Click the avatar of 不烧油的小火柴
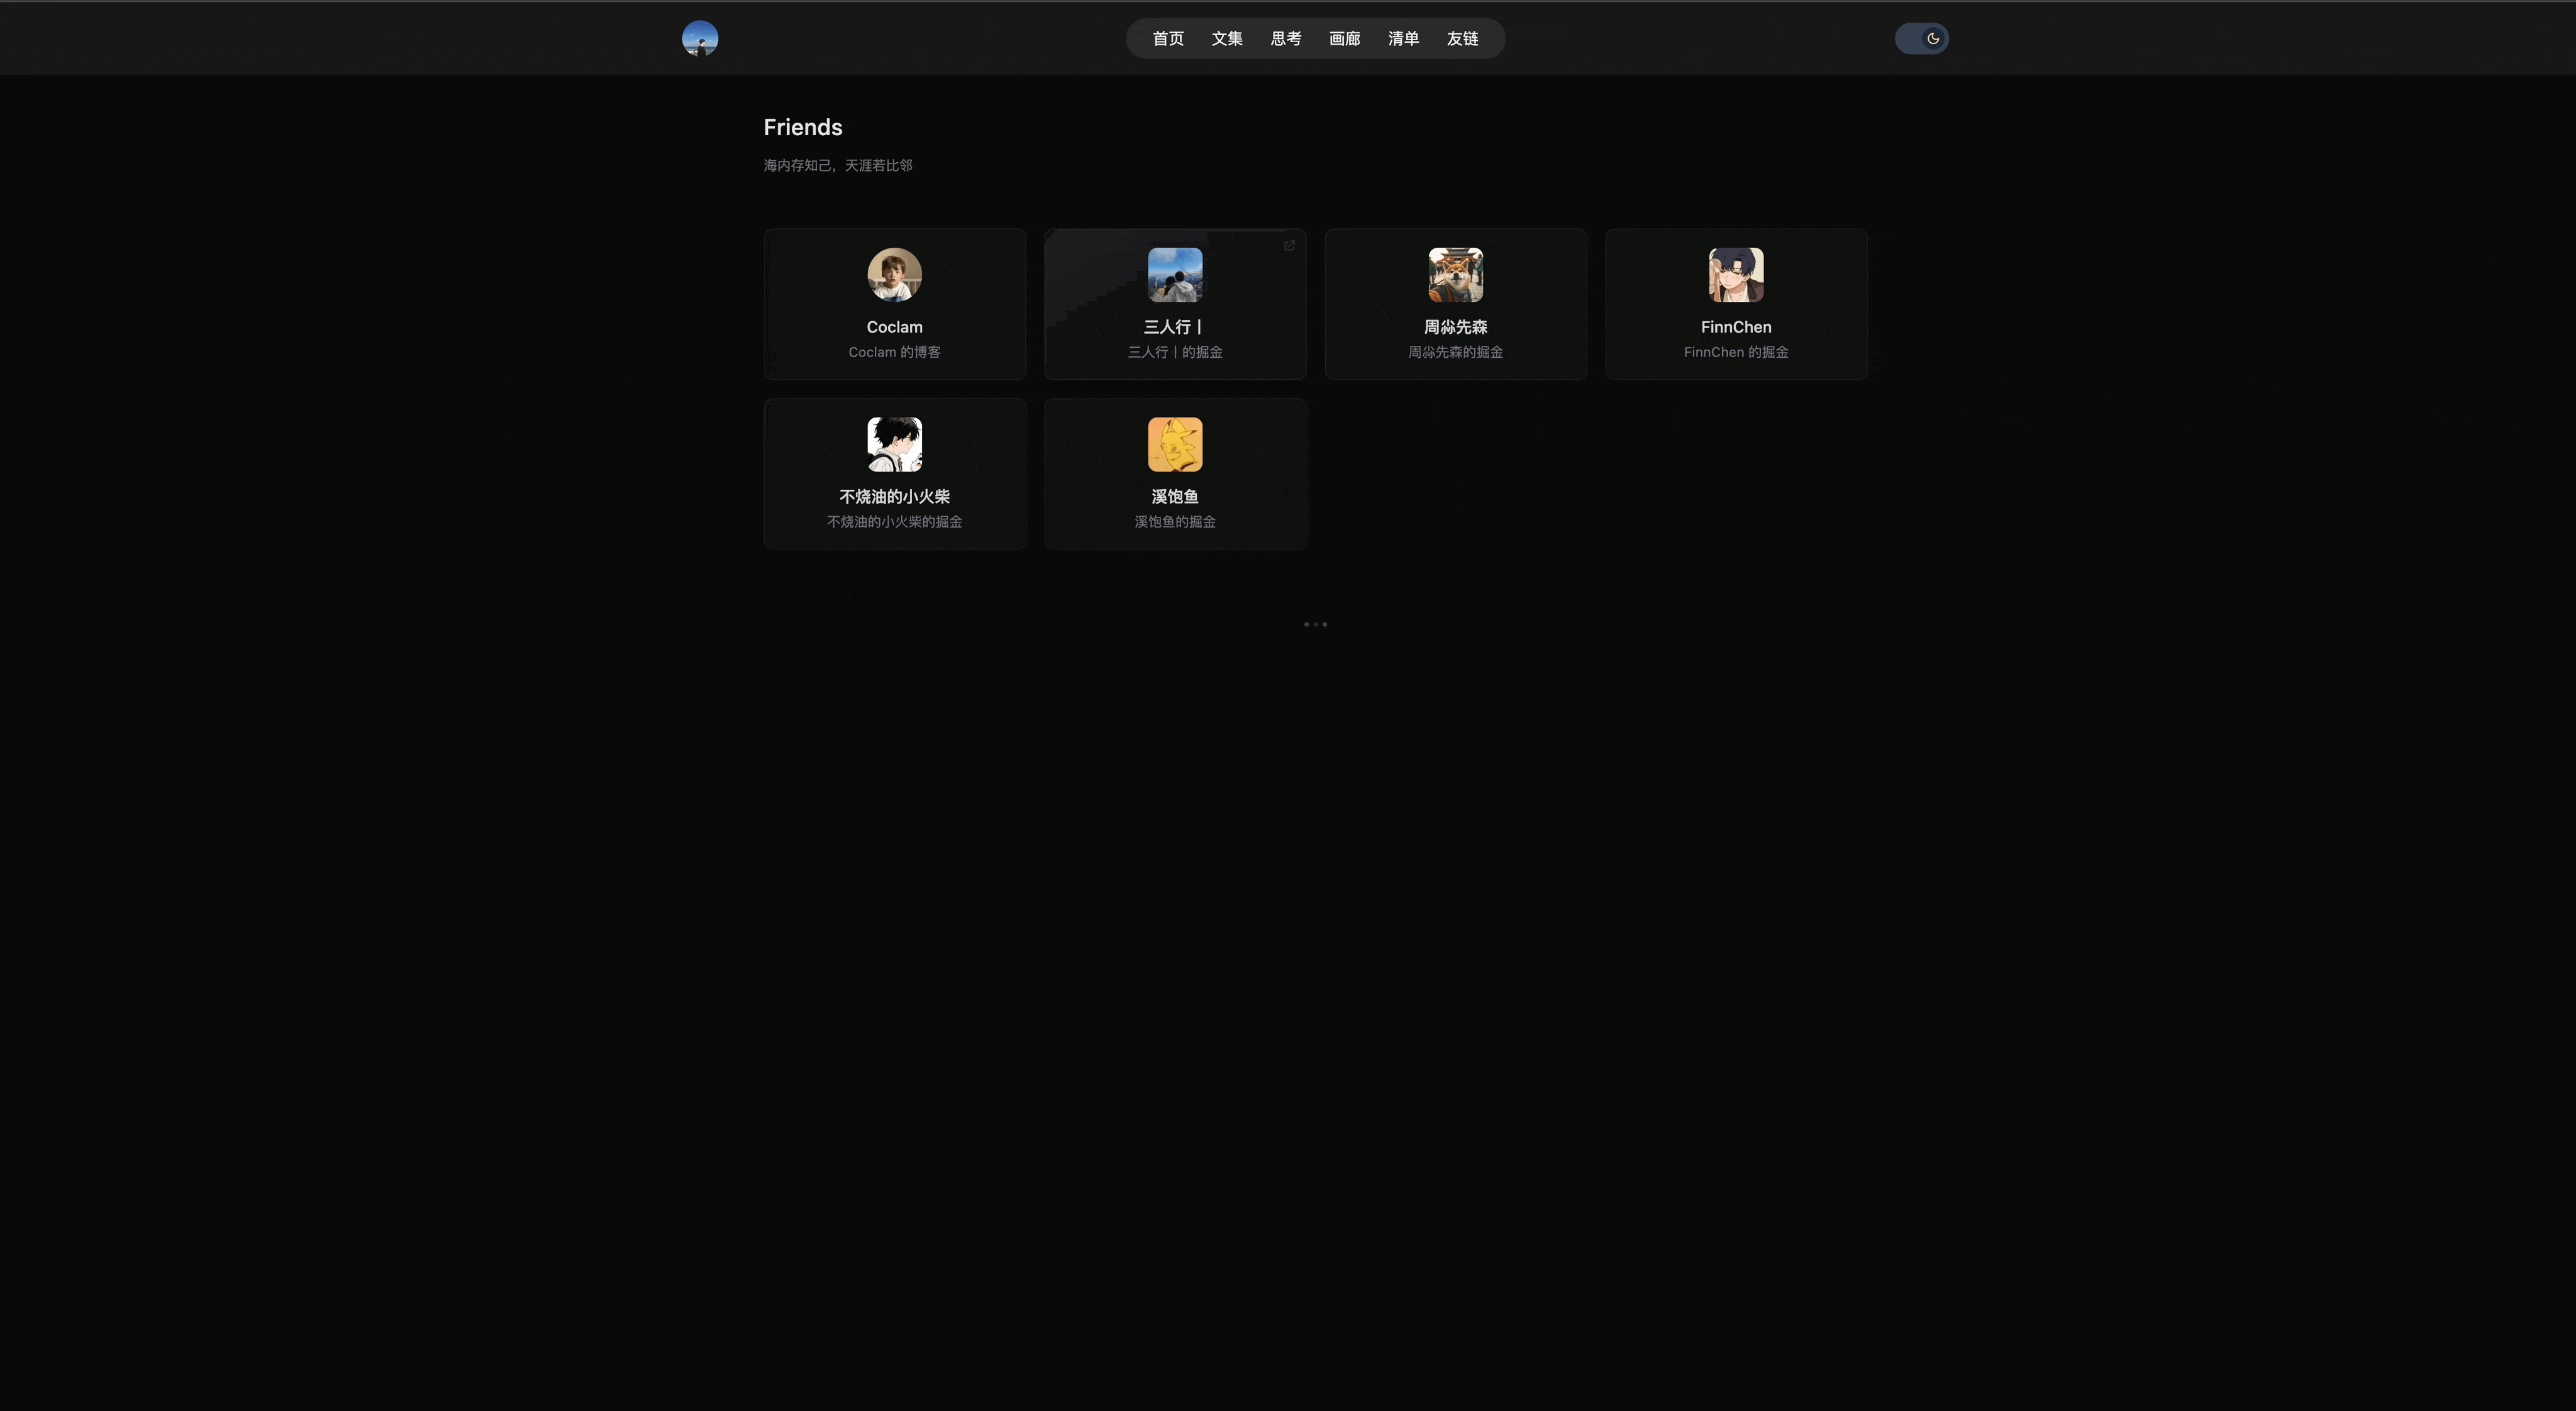The image size is (2576, 1411). click(x=894, y=444)
